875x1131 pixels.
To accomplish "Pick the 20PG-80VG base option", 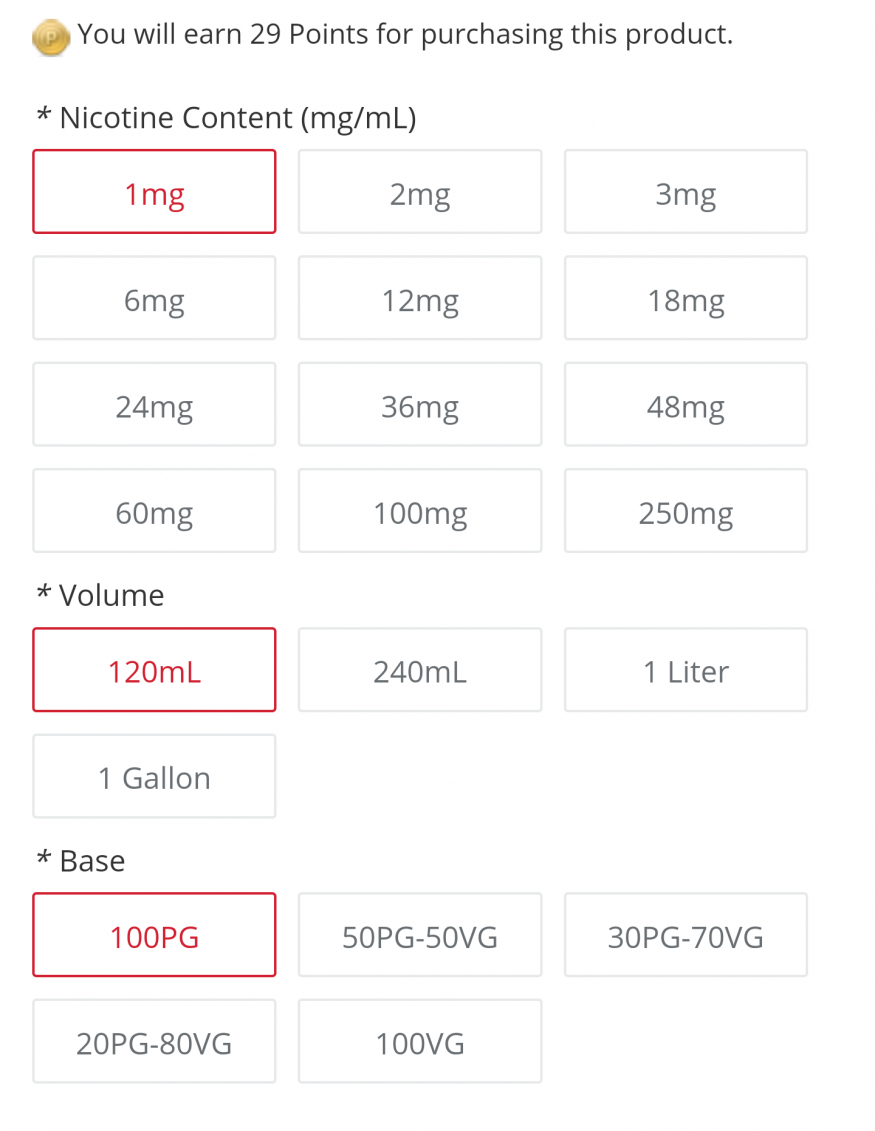I will 154,1041.
